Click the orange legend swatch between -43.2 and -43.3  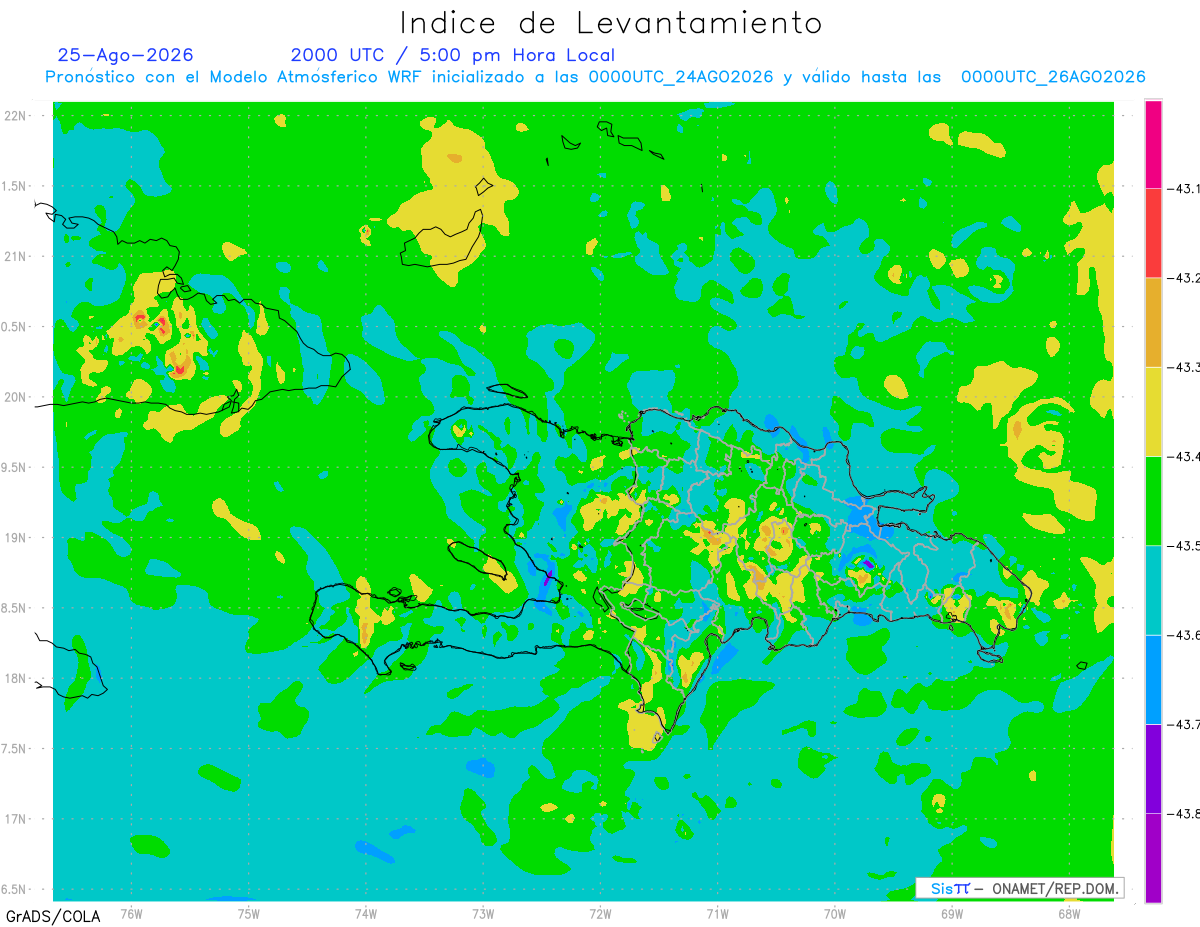click(x=1153, y=322)
